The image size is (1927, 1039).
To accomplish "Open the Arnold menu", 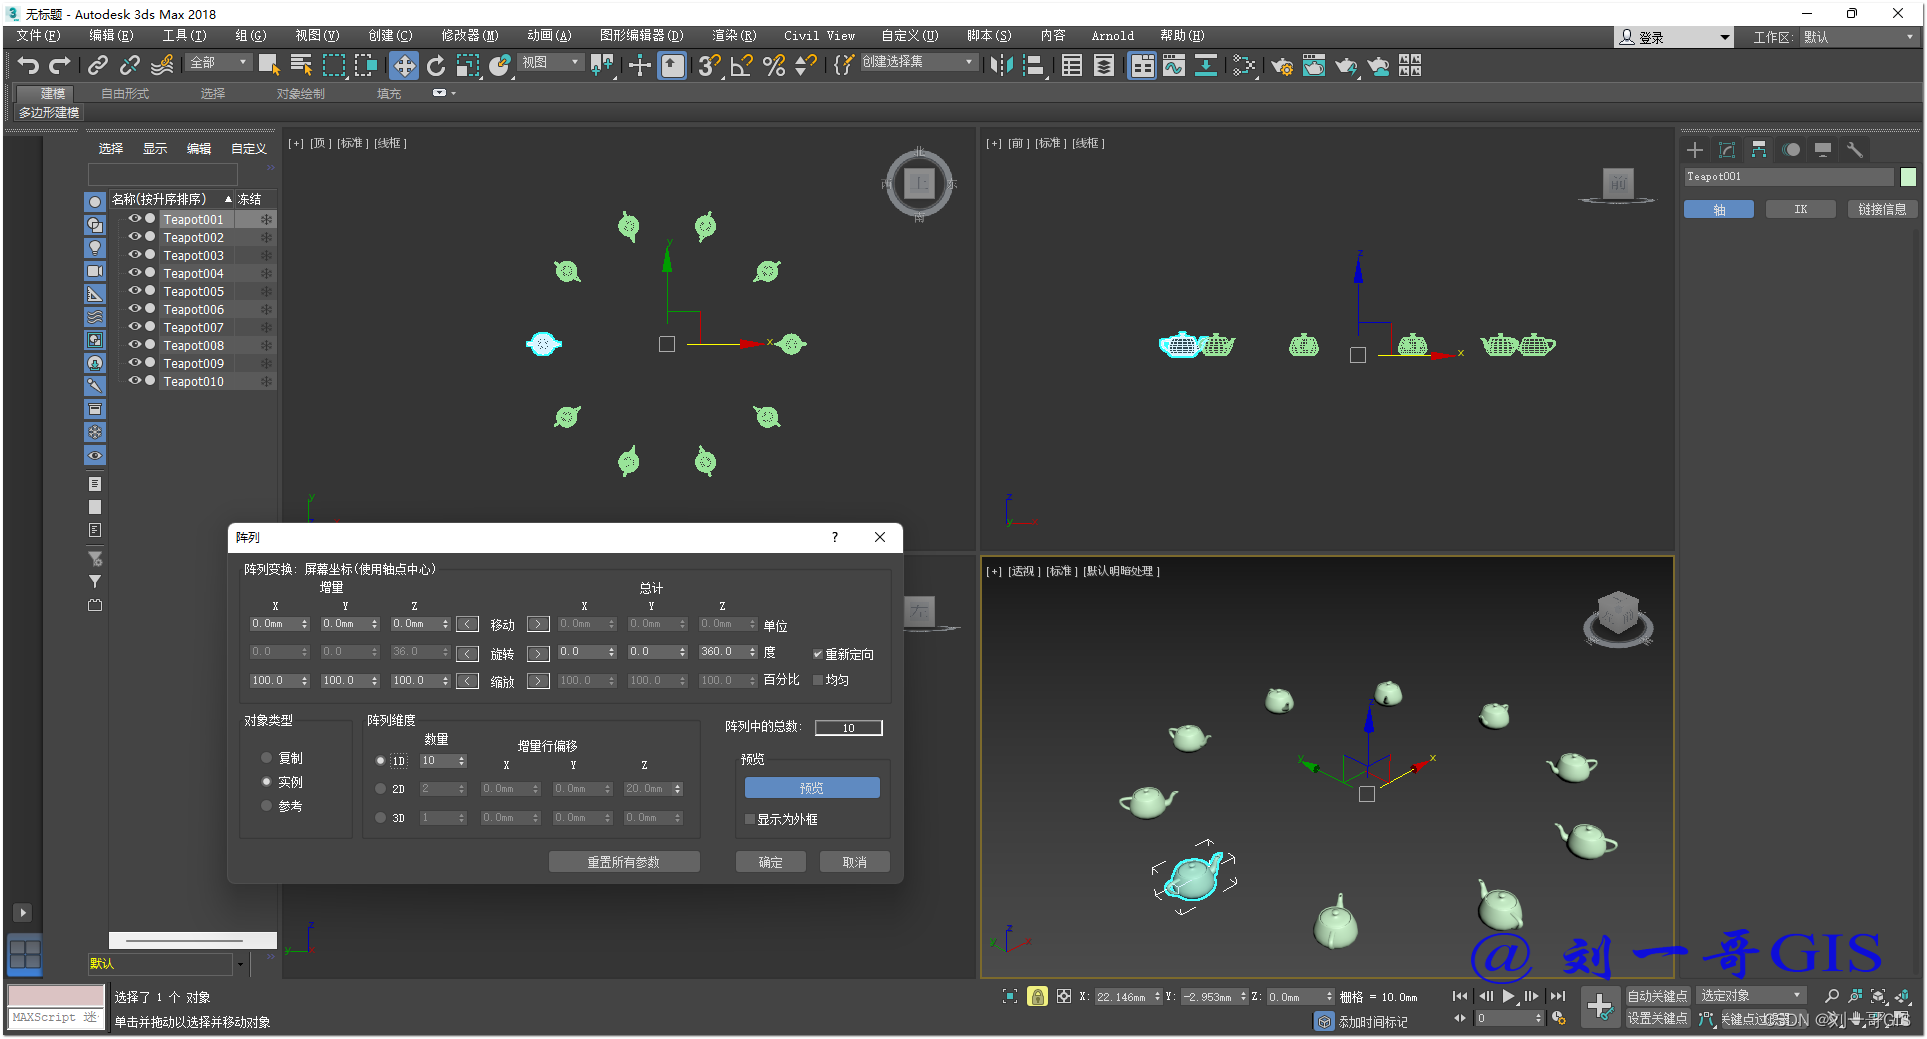I will pos(1112,36).
